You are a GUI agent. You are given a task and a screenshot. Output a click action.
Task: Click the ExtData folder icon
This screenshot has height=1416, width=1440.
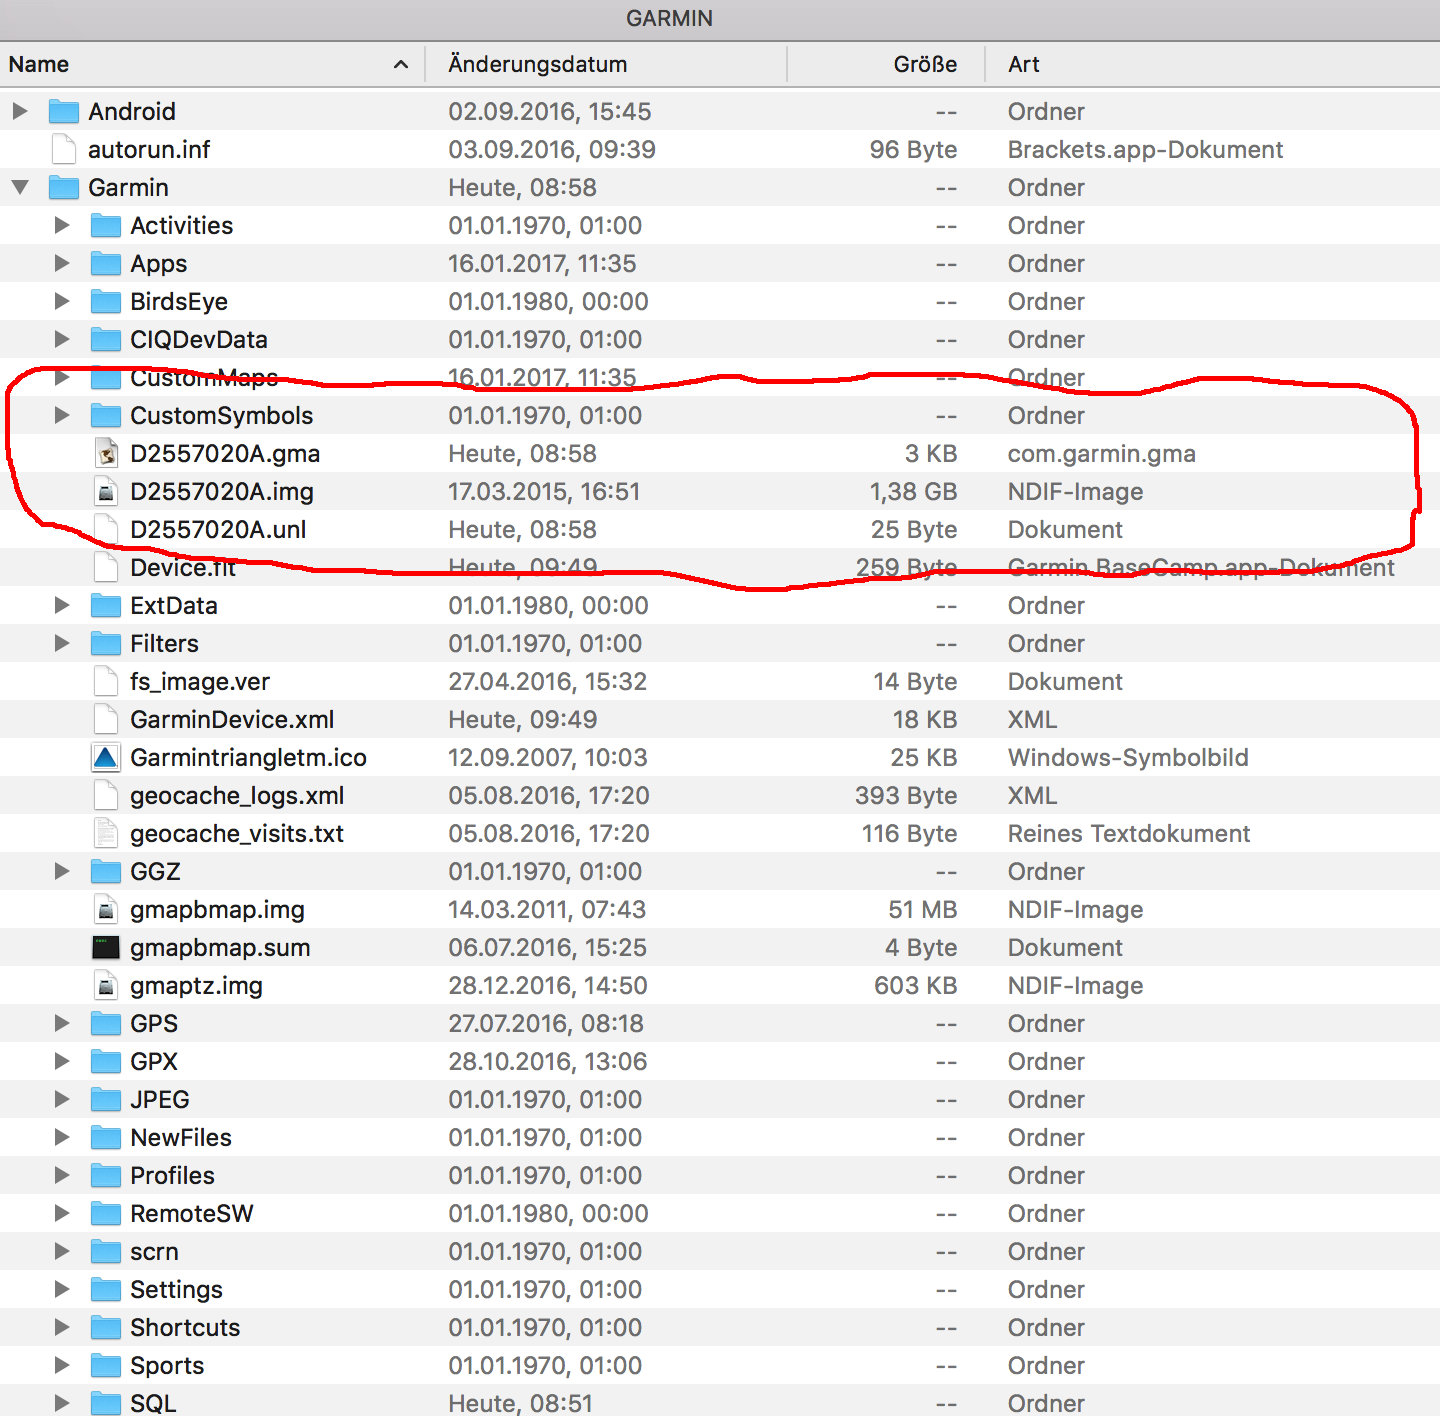(x=106, y=605)
